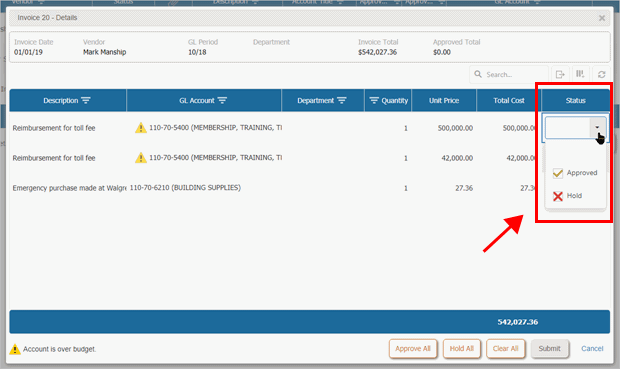Image resolution: width=620 pixels, height=369 pixels.
Task: Click warning icon on 500,000.00 row
Action: click(x=141, y=128)
